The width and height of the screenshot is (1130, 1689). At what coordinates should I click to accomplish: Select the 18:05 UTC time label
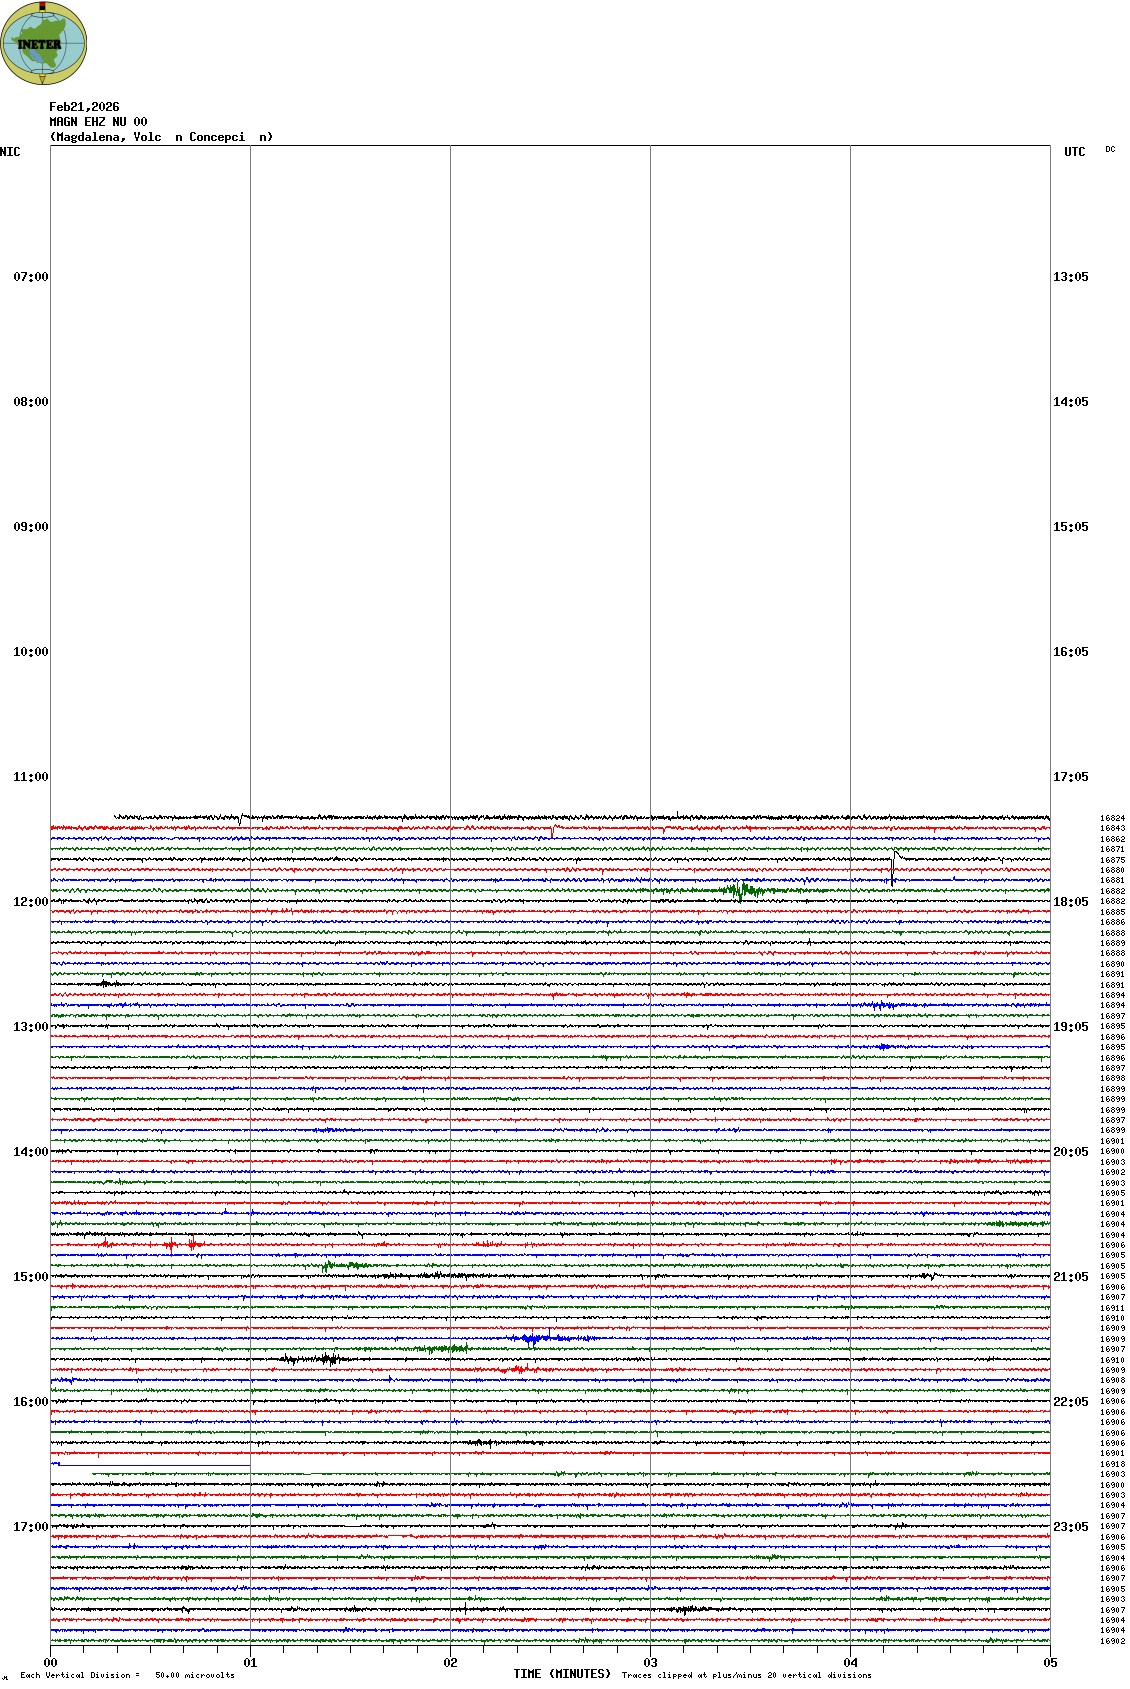1070,902
